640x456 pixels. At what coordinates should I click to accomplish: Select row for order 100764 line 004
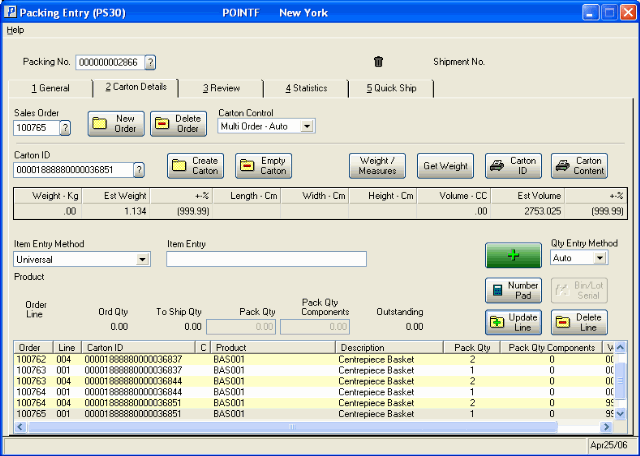(x=314, y=403)
